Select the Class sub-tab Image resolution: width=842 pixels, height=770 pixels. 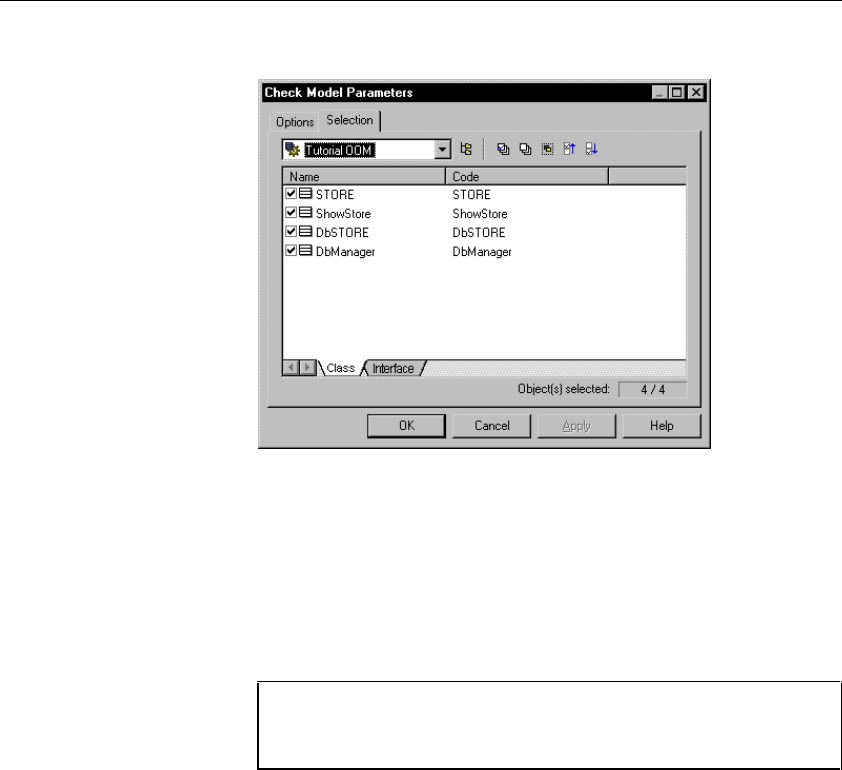[x=340, y=368]
